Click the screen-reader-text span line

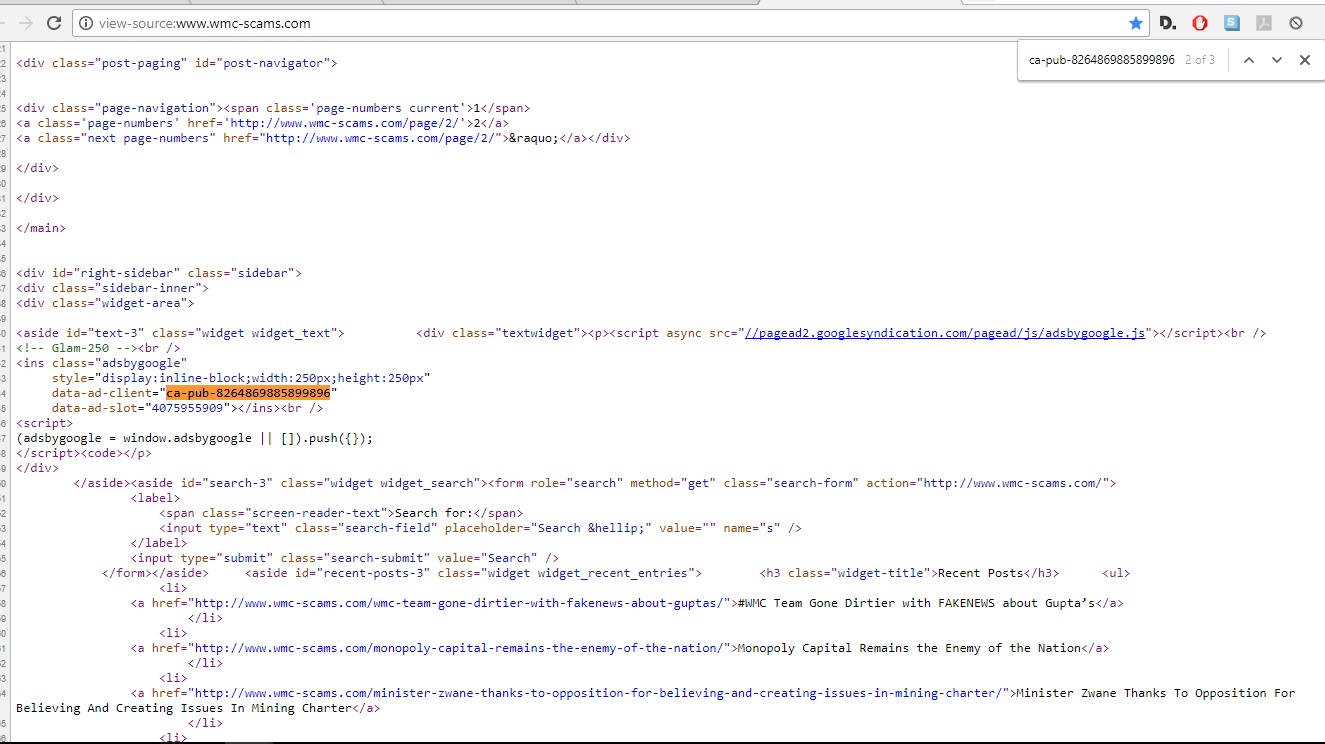[x=341, y=513]
